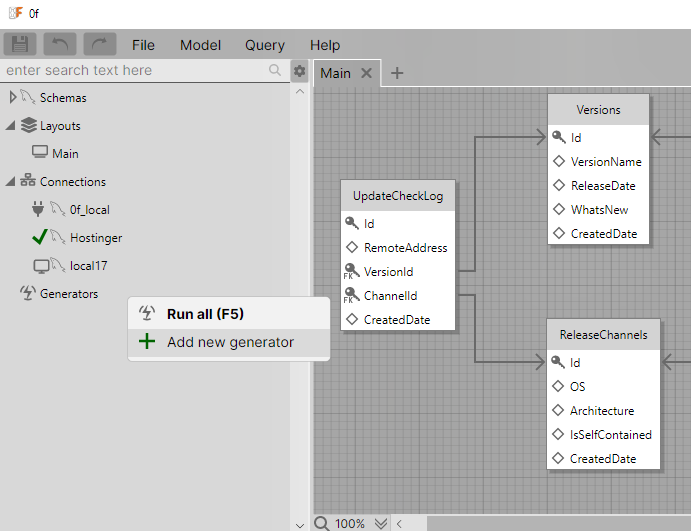This screenshot has height=531, width=691.
Task: Click the diamond icon beside RemoteAddress
Action: (352, 247)
